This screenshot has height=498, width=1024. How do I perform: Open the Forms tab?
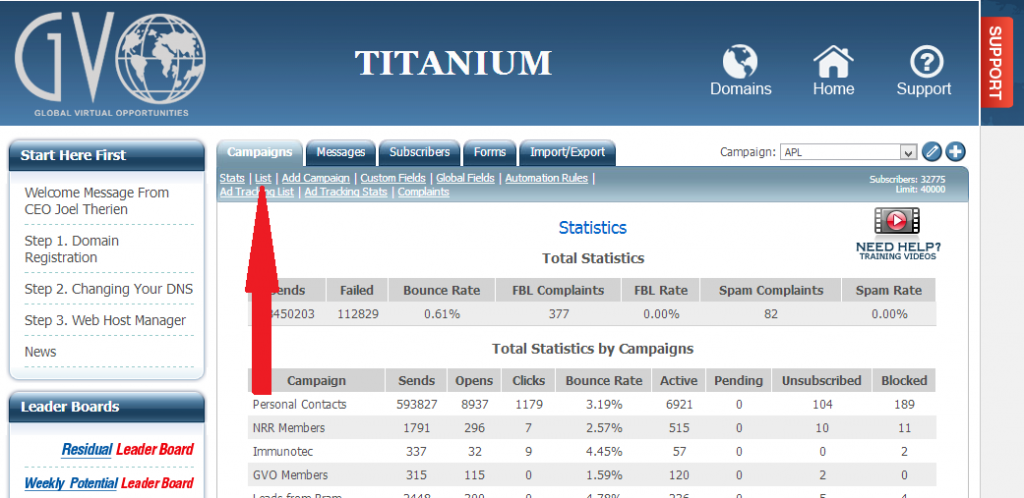(490, 152)
